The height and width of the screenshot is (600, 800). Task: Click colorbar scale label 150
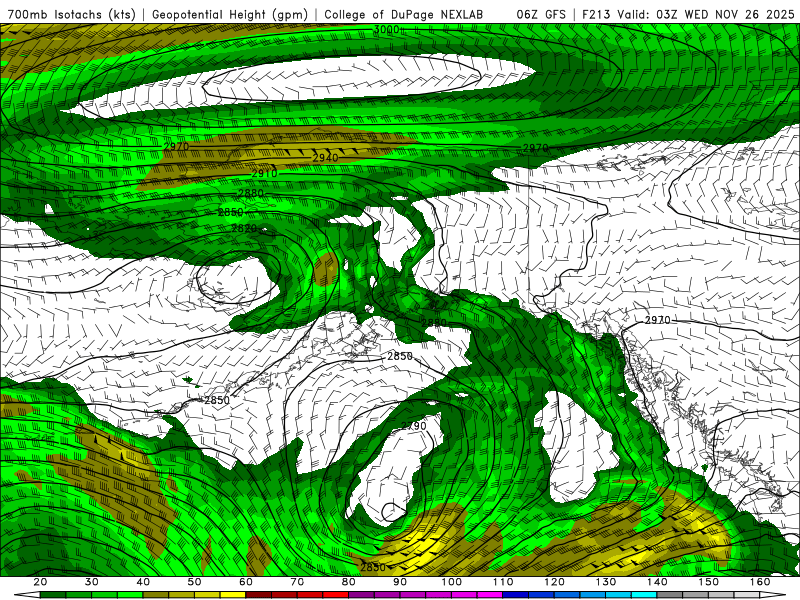[x=709, y=582]
